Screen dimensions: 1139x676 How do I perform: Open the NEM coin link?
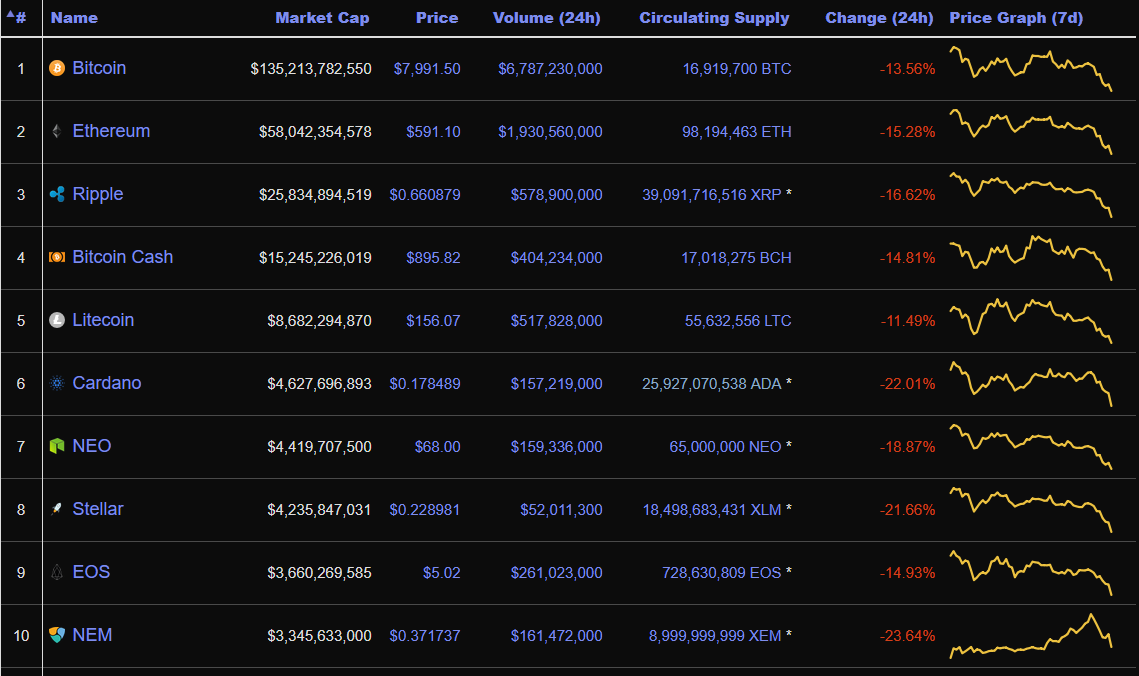pos(92,635)
